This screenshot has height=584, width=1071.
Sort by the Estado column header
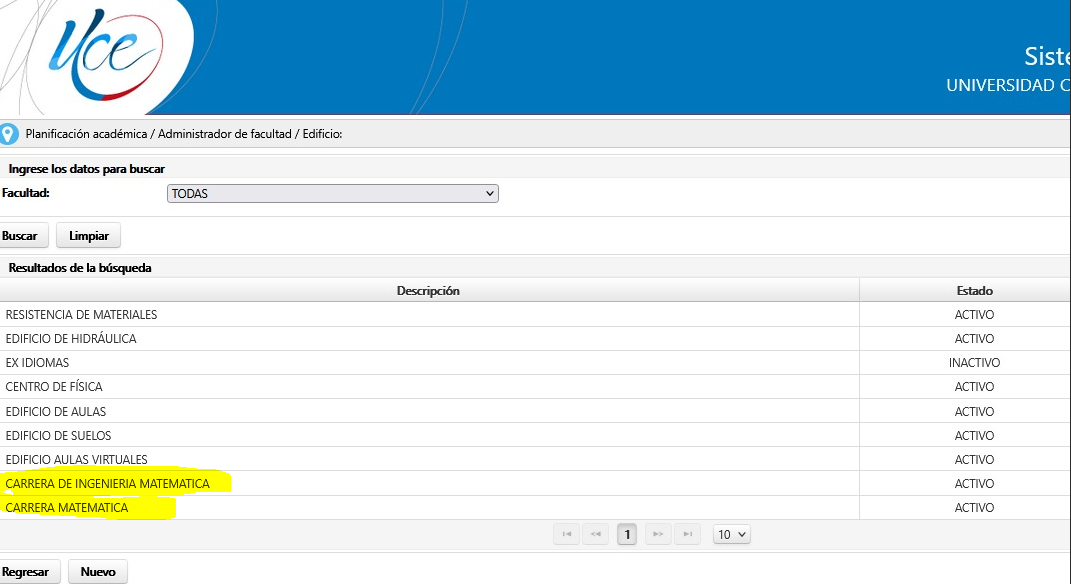tap(974, 291)
